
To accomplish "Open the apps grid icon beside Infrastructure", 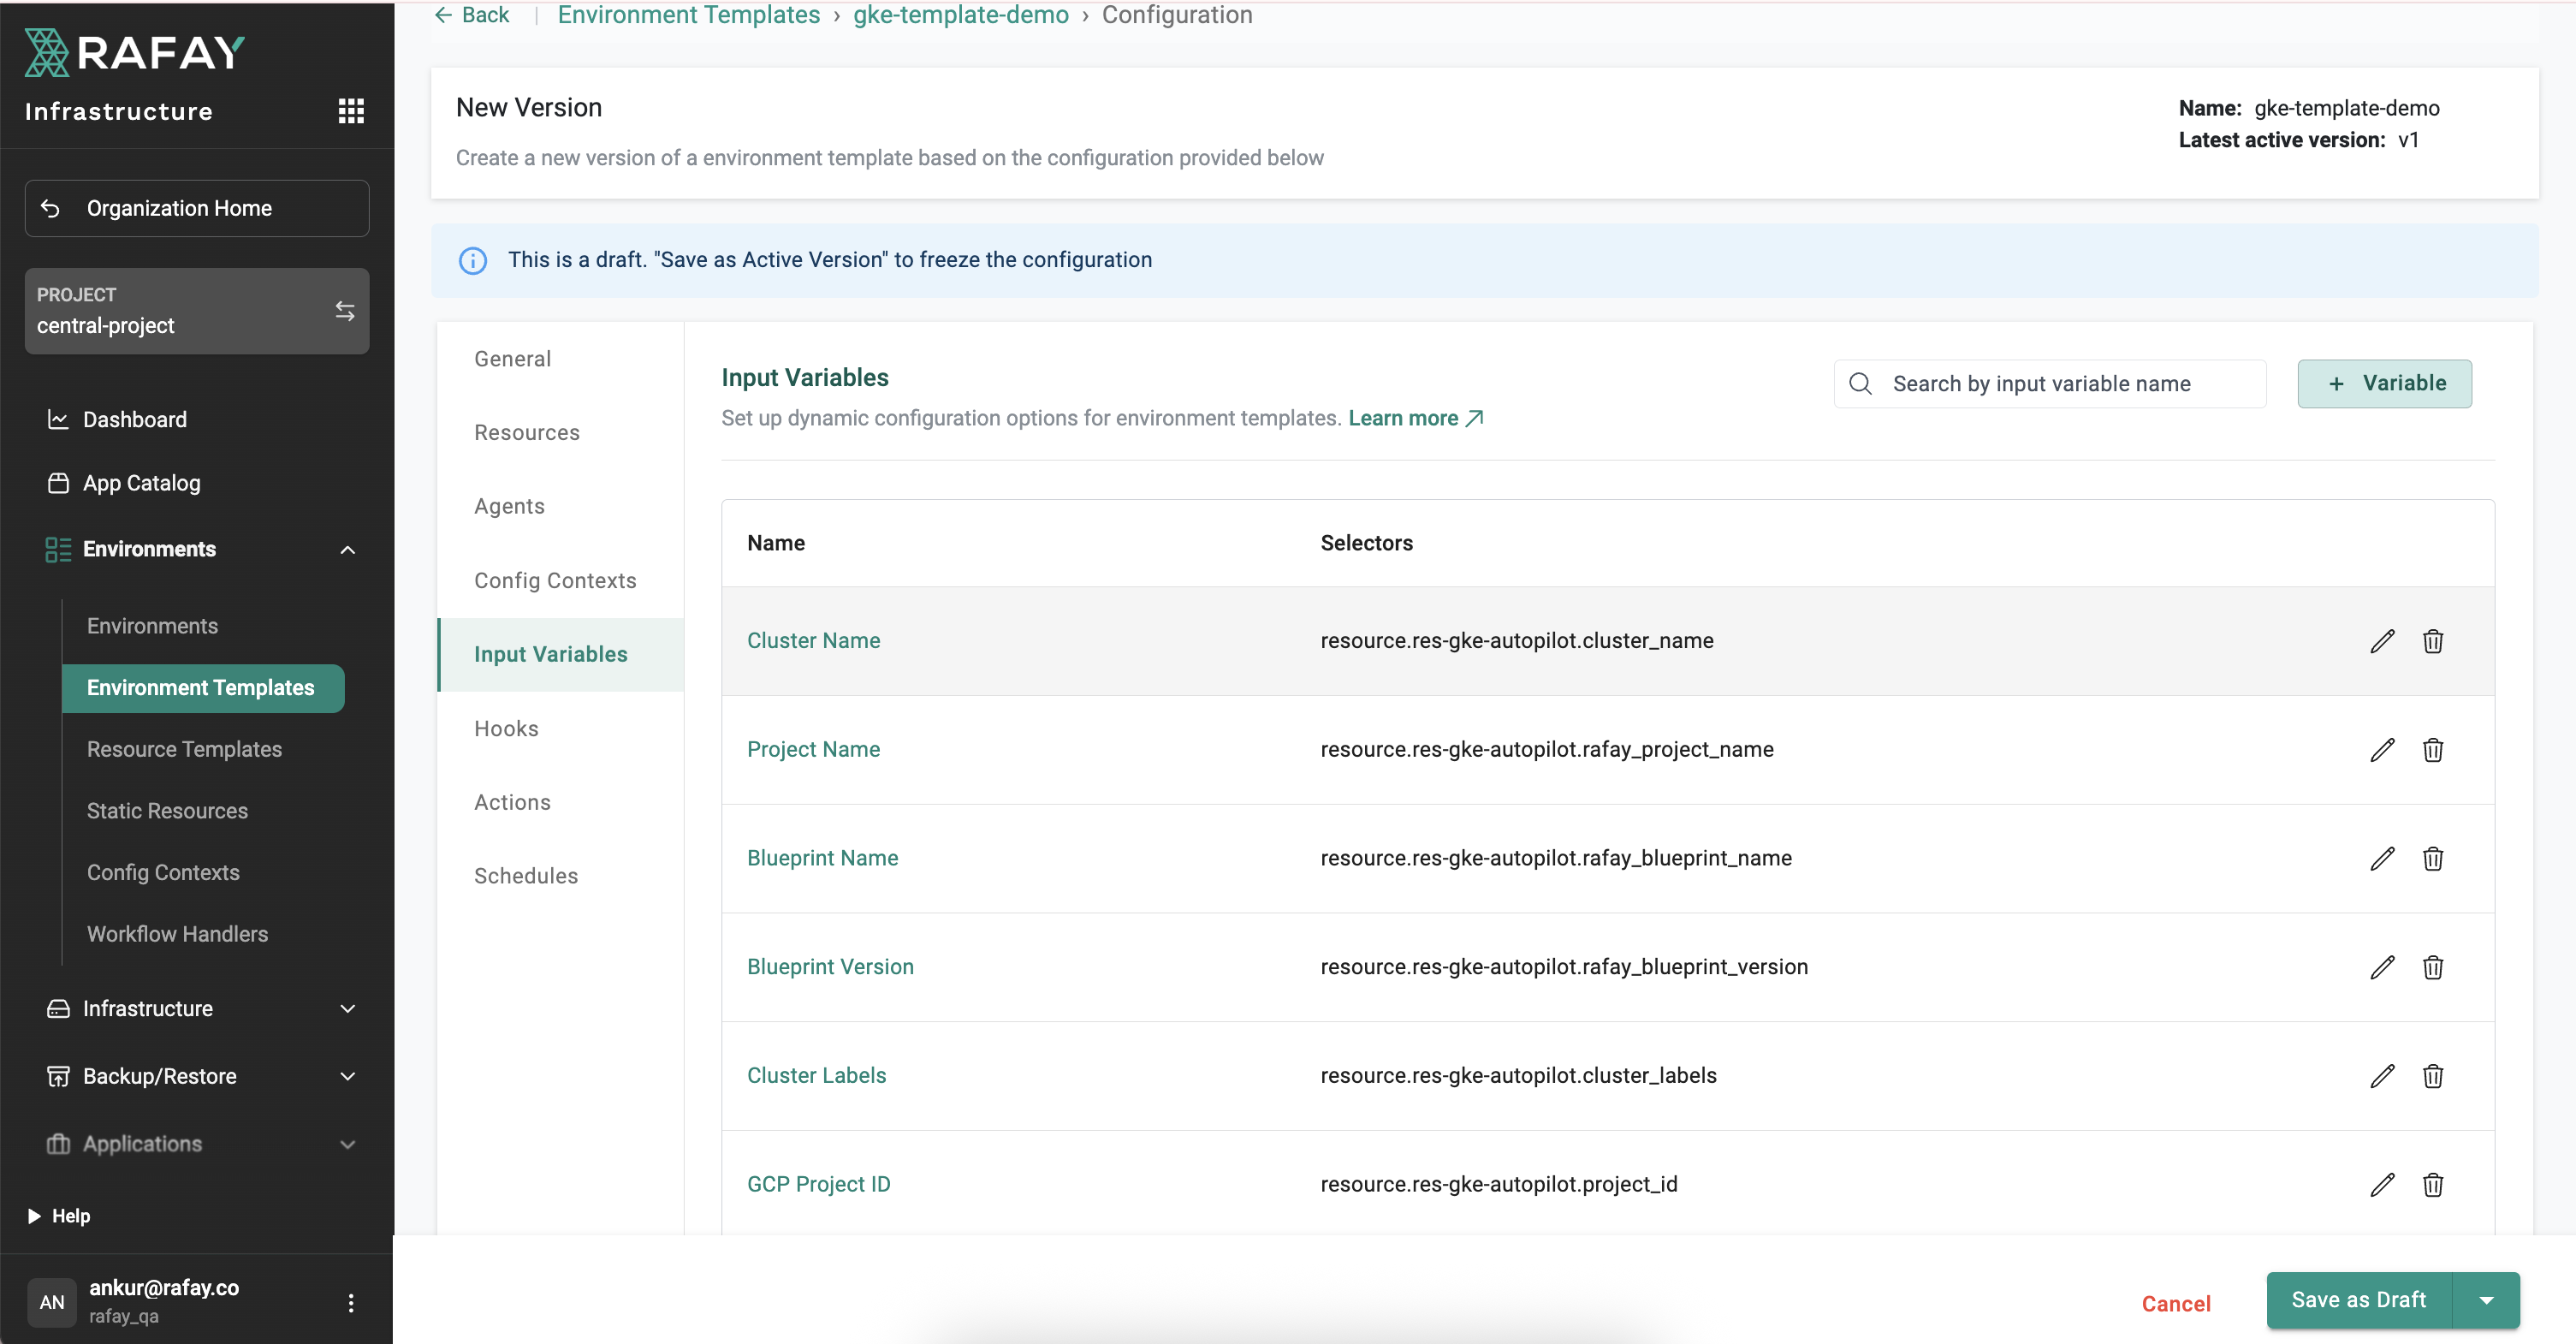I will (x=351, y=111).
